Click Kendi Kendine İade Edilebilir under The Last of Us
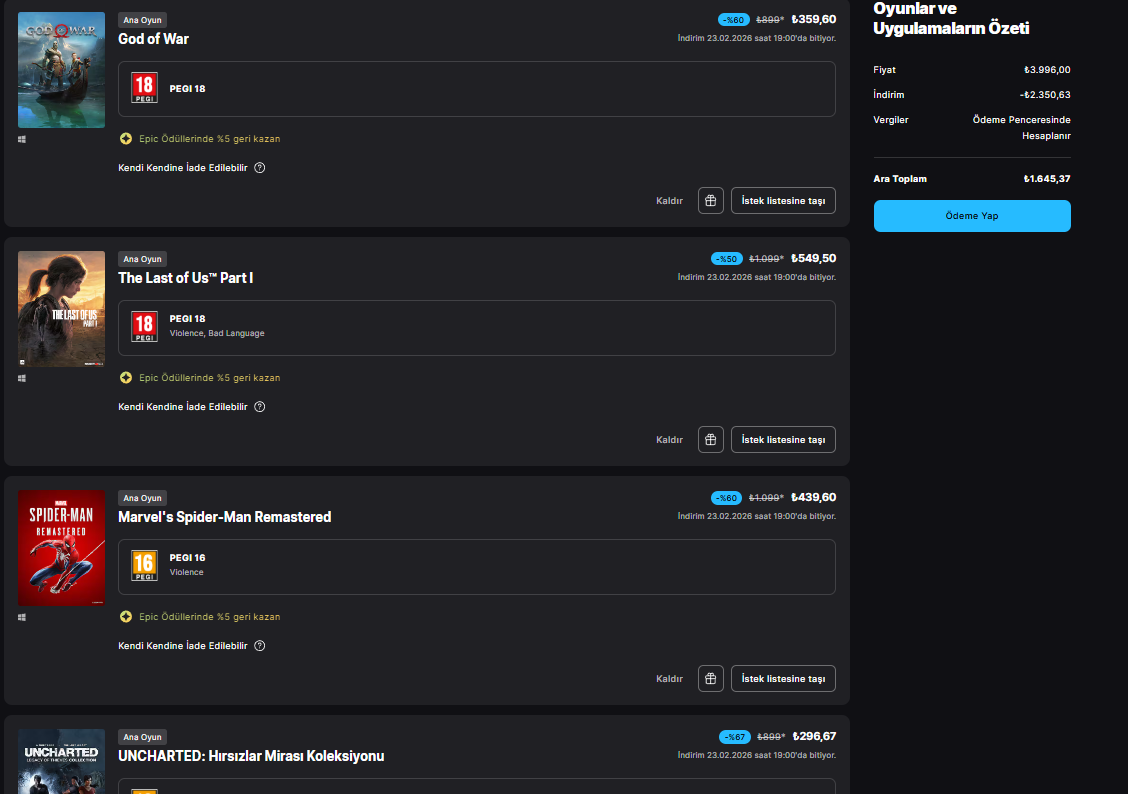The width and height of the screenshot is (1128, 794). coord(183,406)
